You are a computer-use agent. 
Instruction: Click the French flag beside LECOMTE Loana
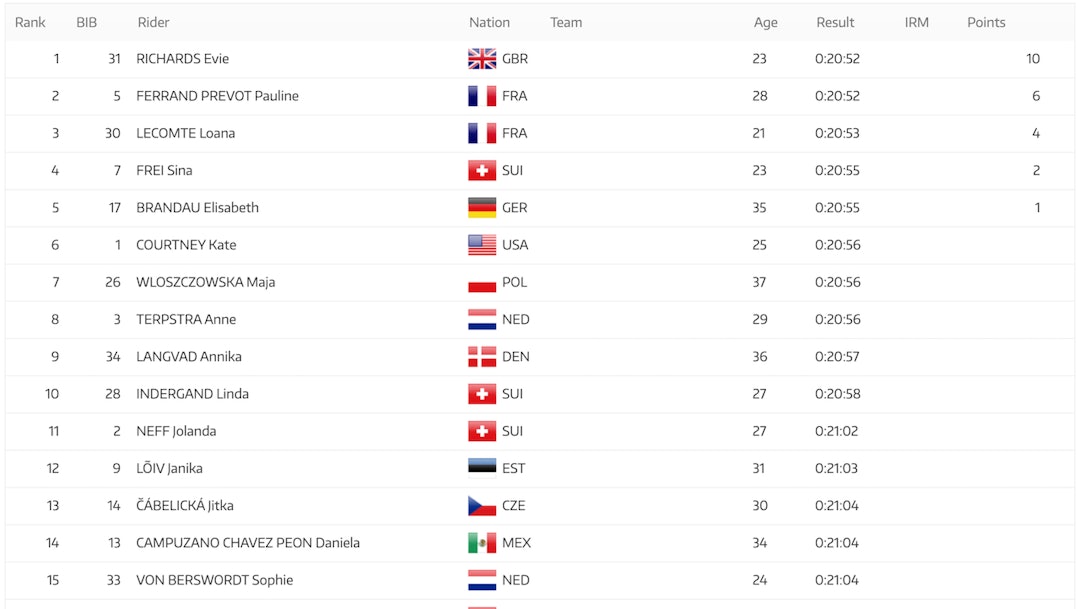pos(482,133)
